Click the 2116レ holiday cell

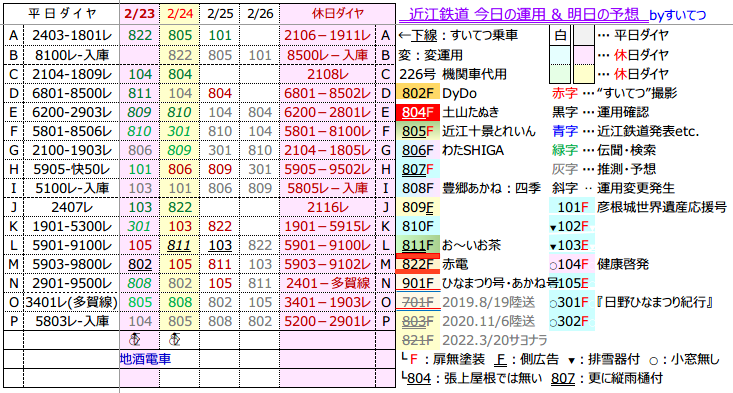pyautogui.click(x=328, y=207)
